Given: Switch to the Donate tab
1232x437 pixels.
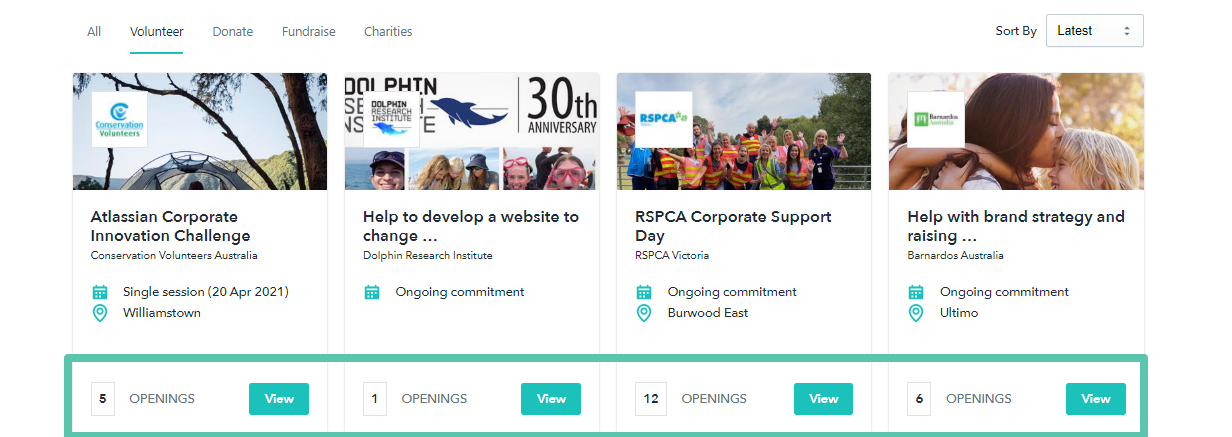Looking at the screenshot, I should coord(233,31).
